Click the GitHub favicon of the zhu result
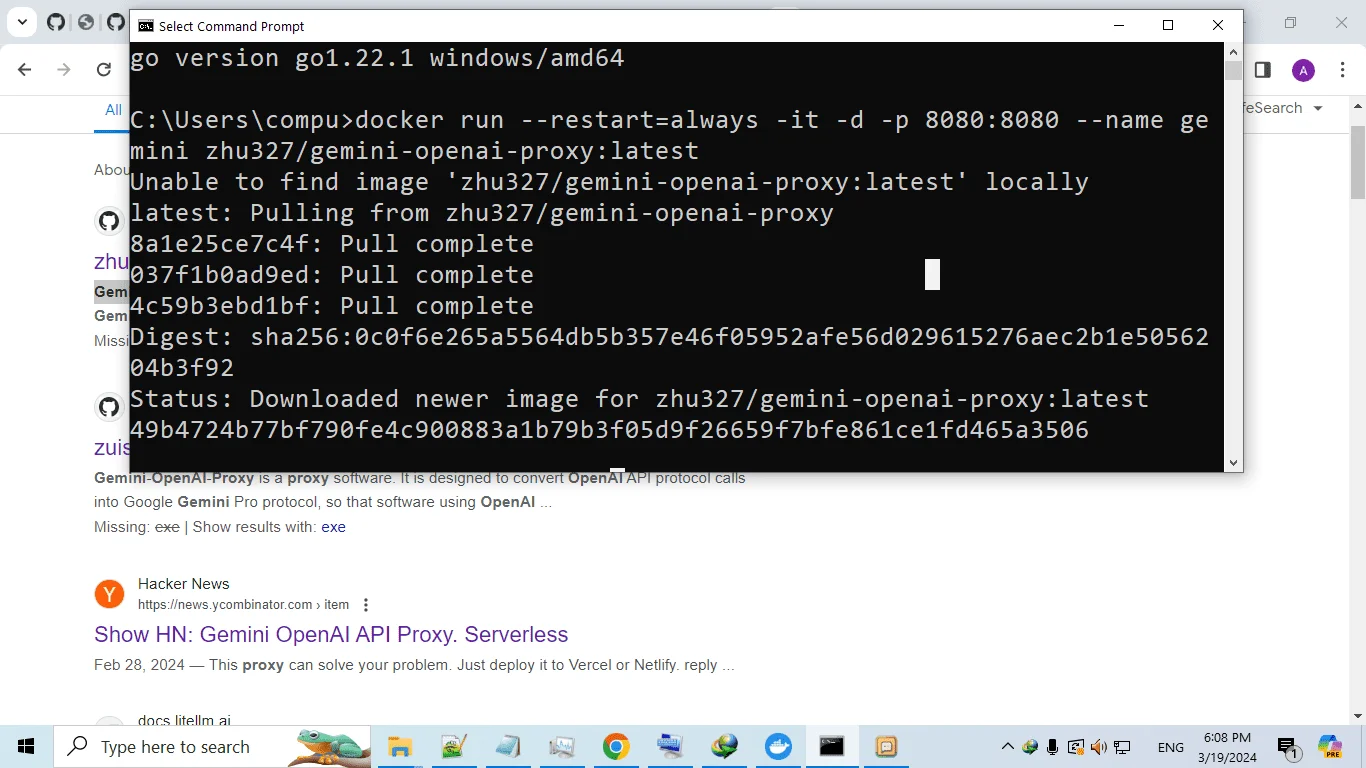 click(x=109, y=221)
